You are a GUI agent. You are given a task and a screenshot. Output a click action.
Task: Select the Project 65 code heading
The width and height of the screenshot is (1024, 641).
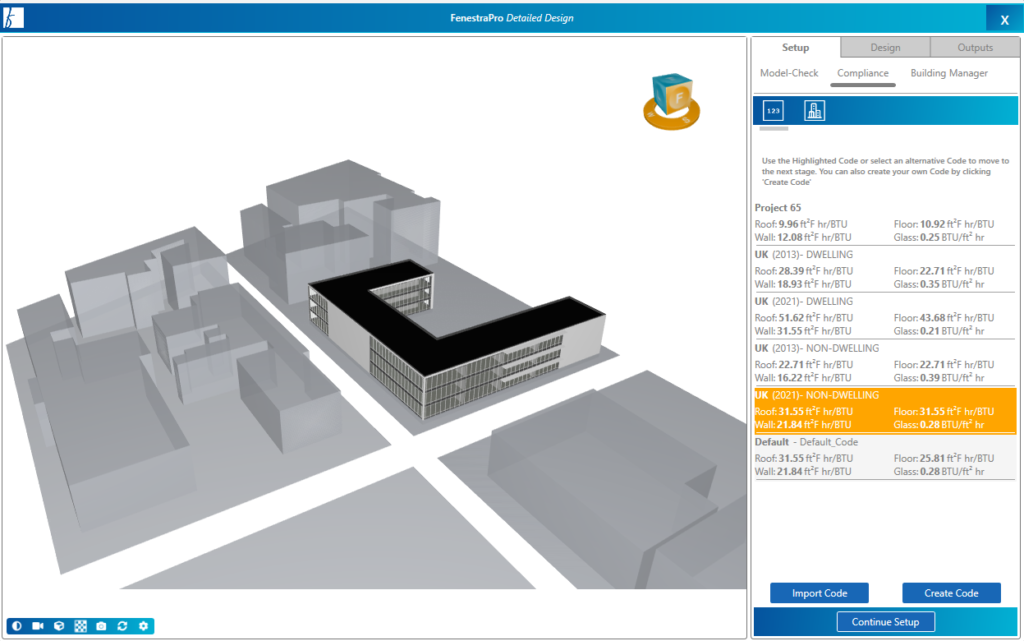[x=778, y=208]
